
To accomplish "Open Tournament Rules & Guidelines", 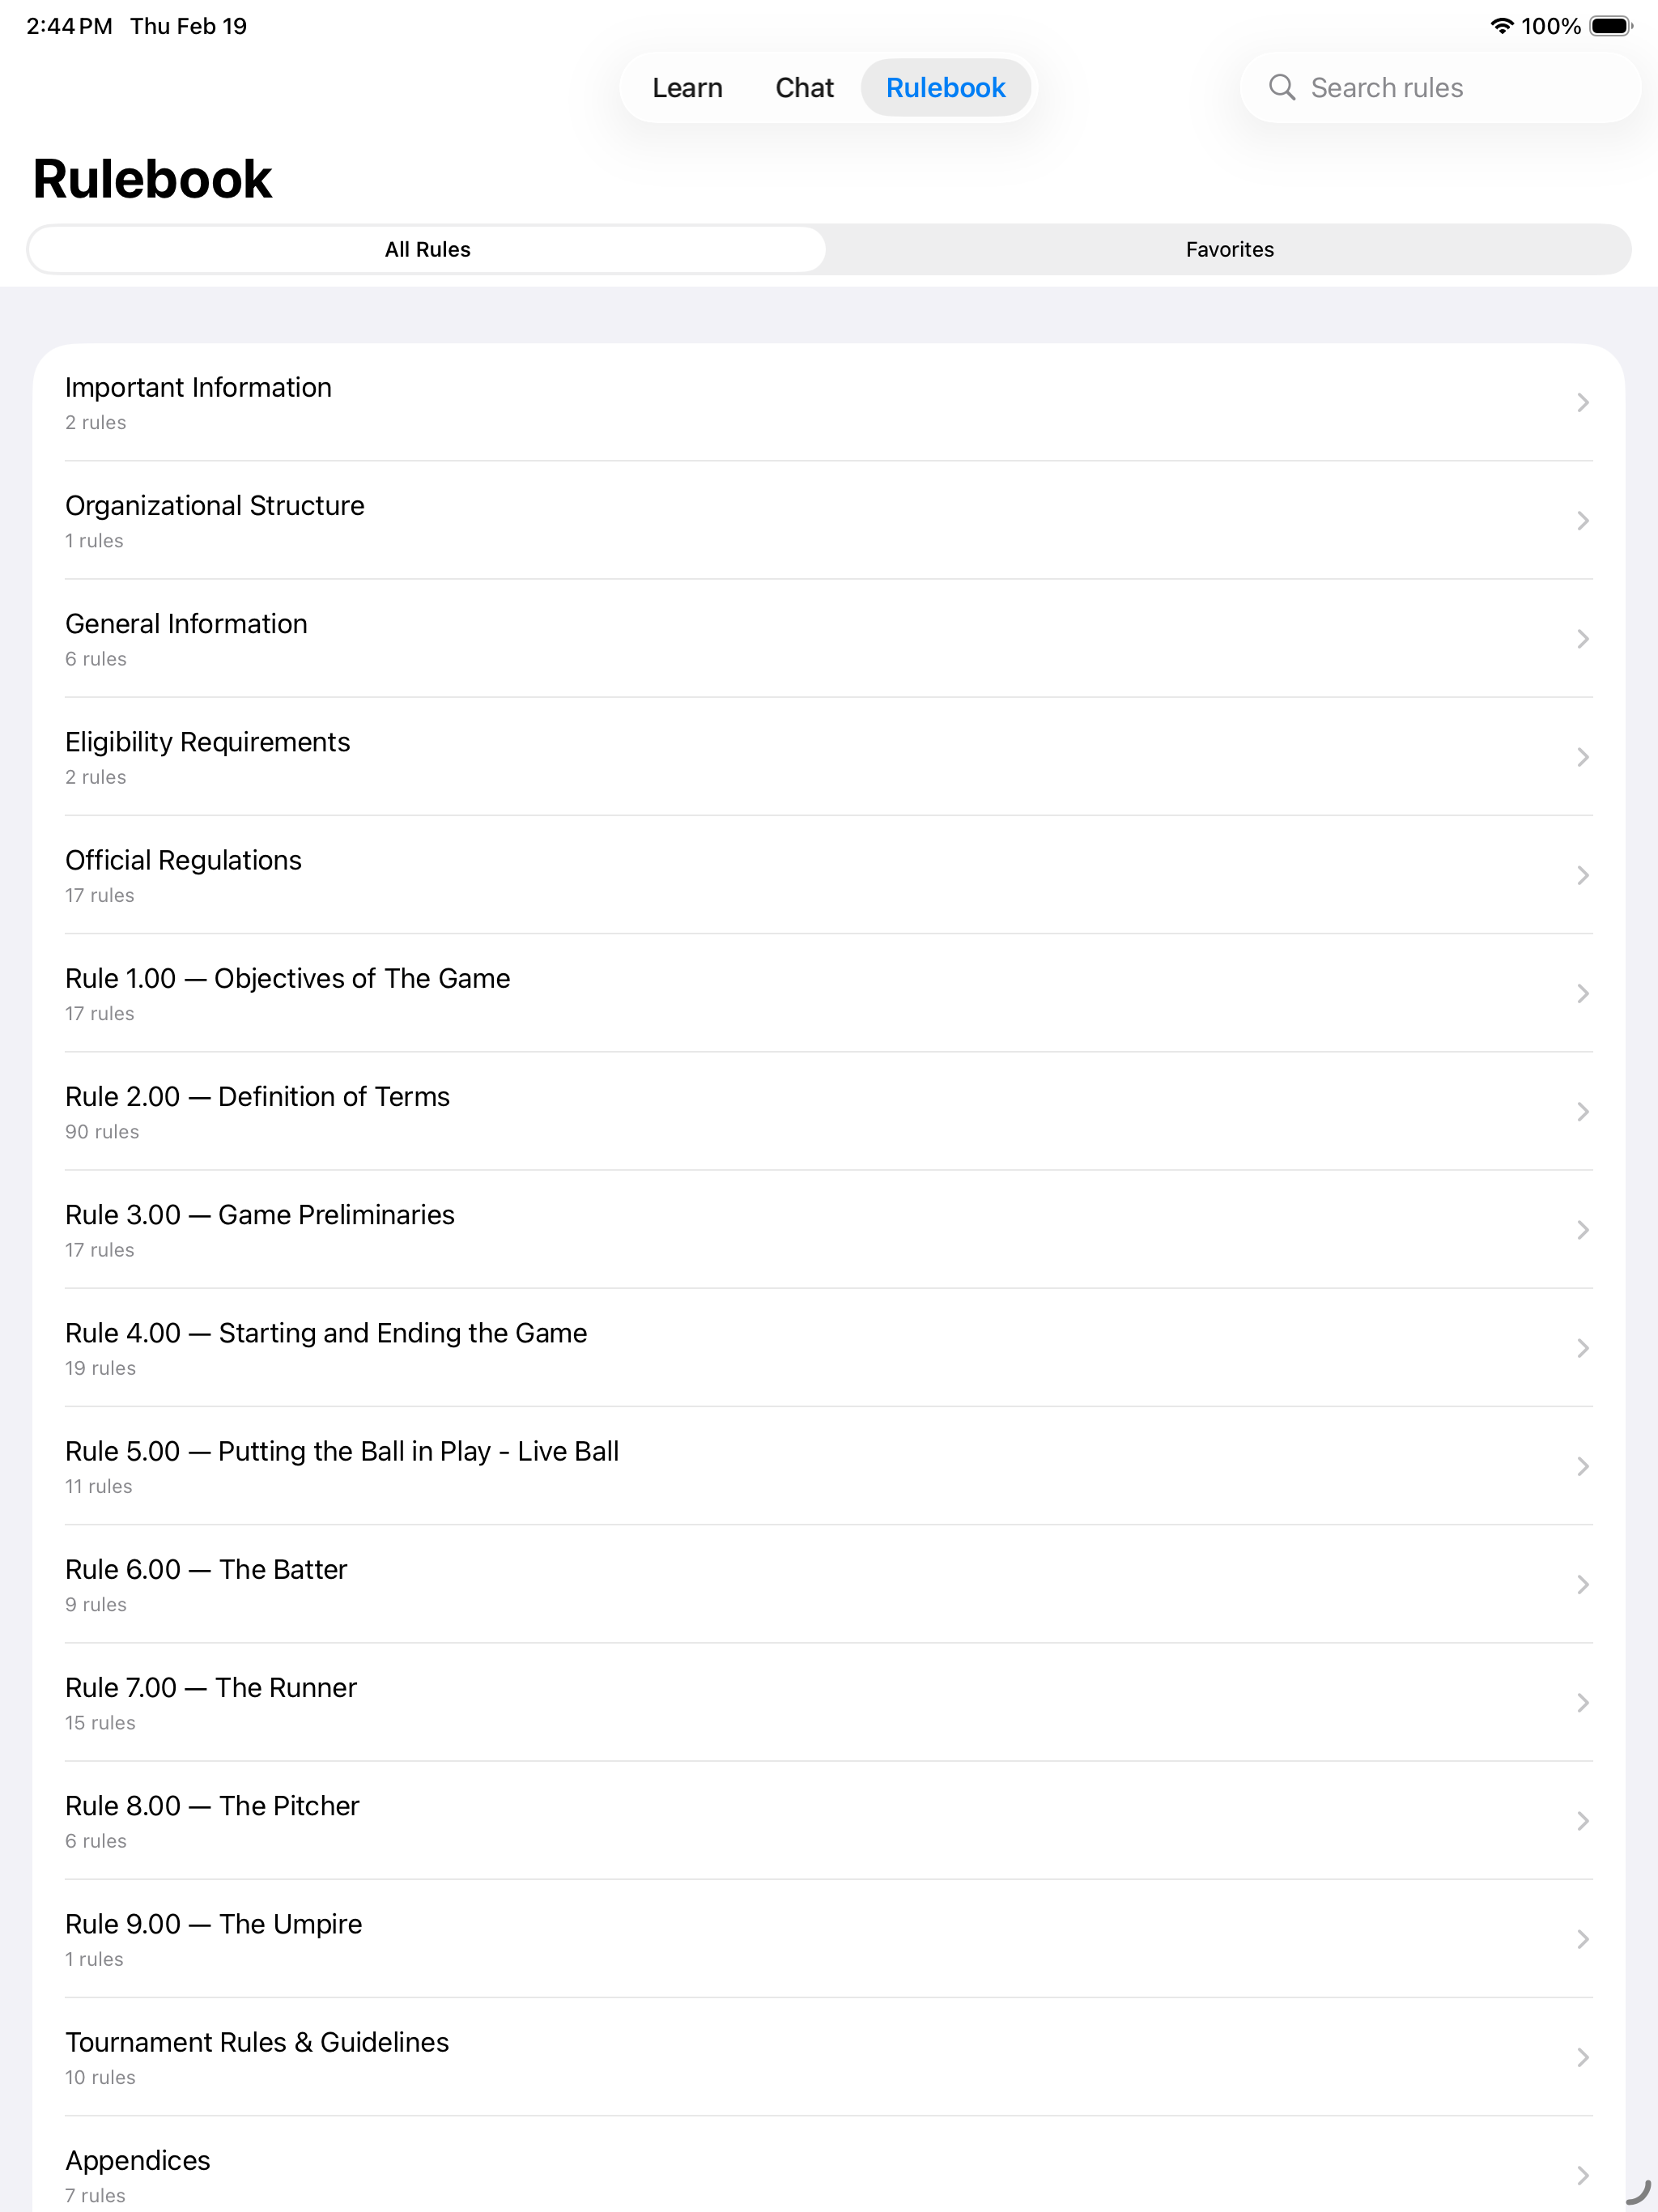I will click(828, 2057).
